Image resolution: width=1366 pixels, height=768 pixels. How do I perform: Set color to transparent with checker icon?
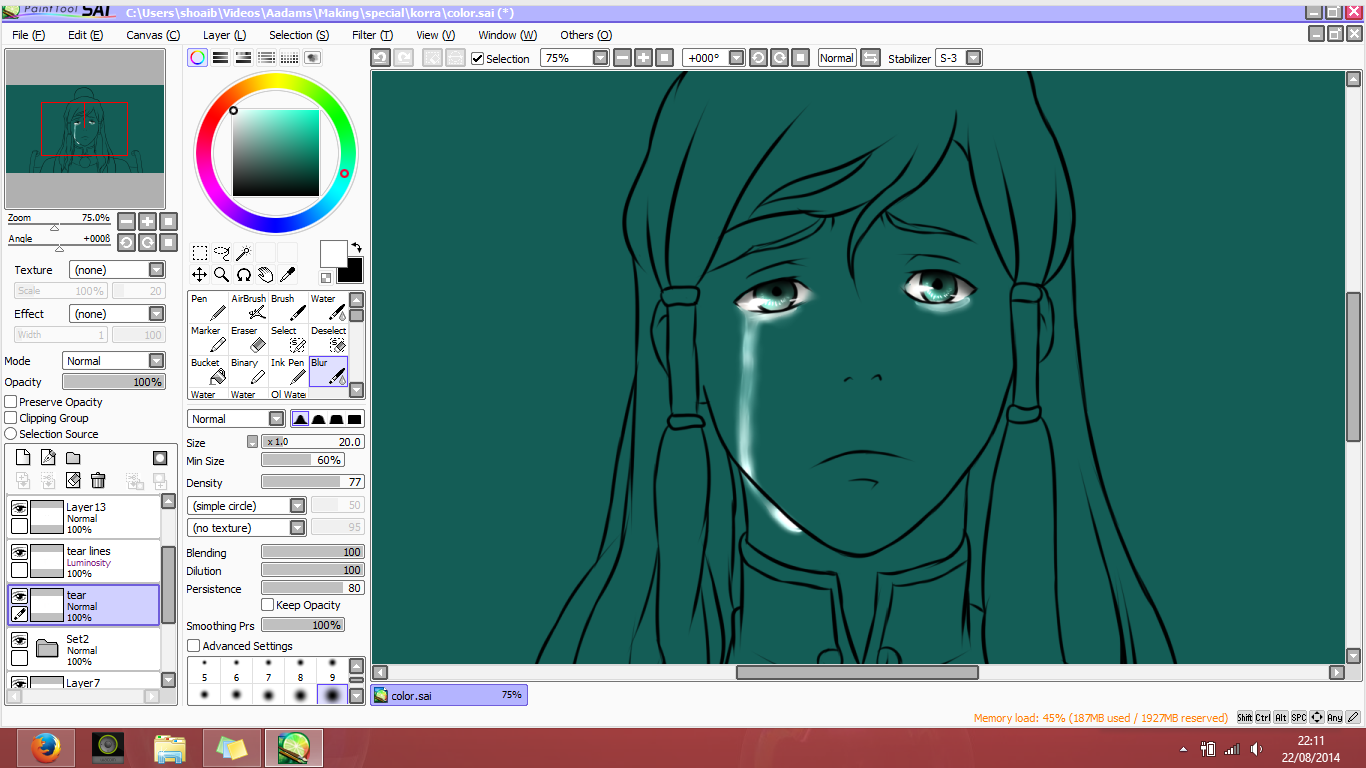326,278
